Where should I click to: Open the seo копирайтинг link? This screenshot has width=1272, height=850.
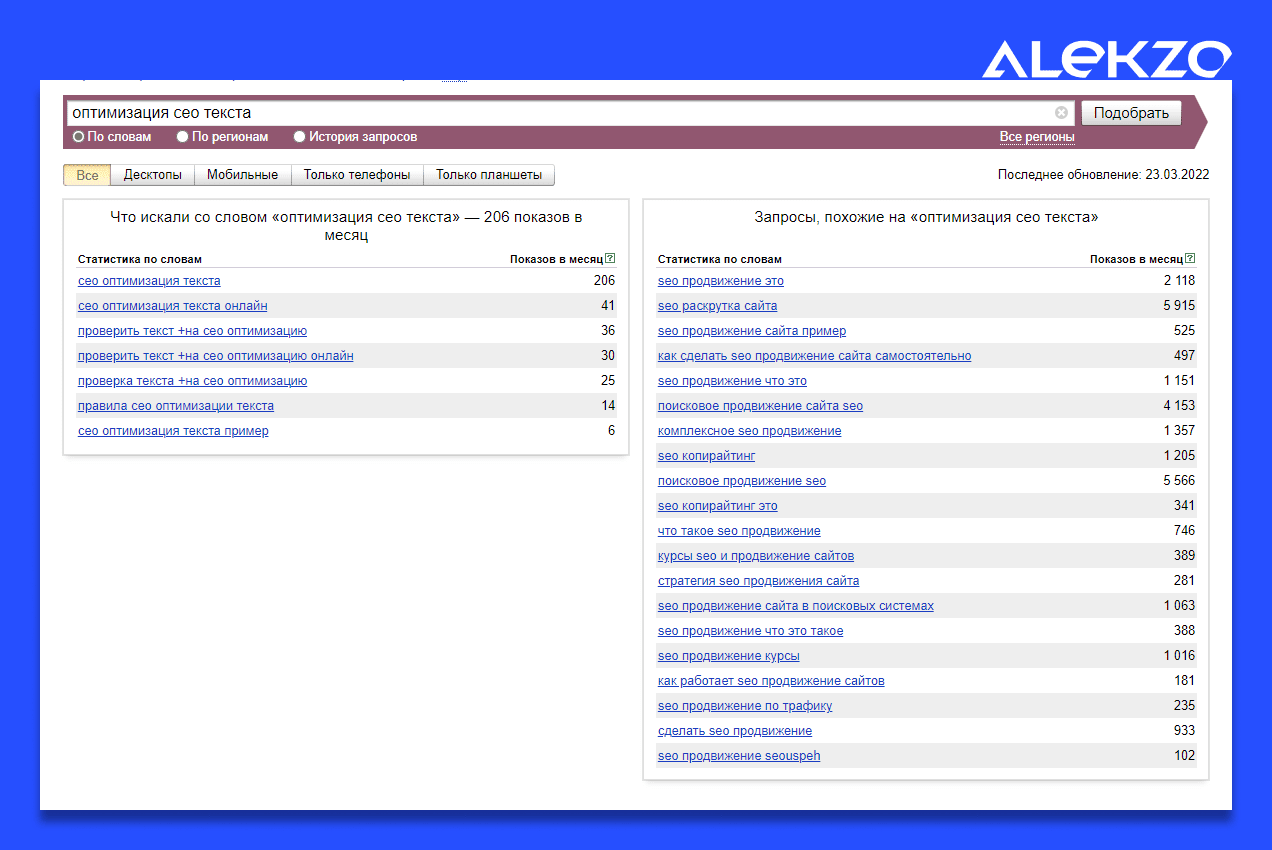click(706, 456)
